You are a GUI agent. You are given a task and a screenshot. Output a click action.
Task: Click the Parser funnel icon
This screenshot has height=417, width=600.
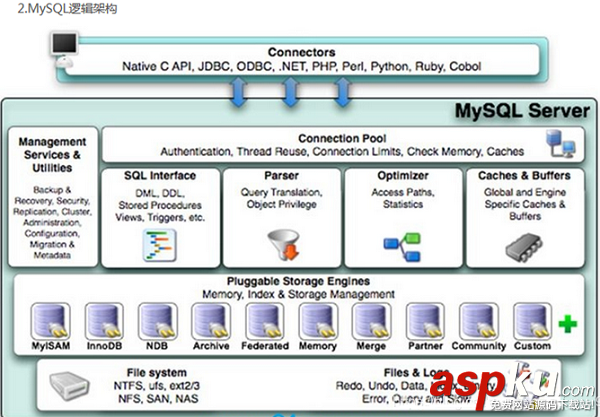[284, 245]
